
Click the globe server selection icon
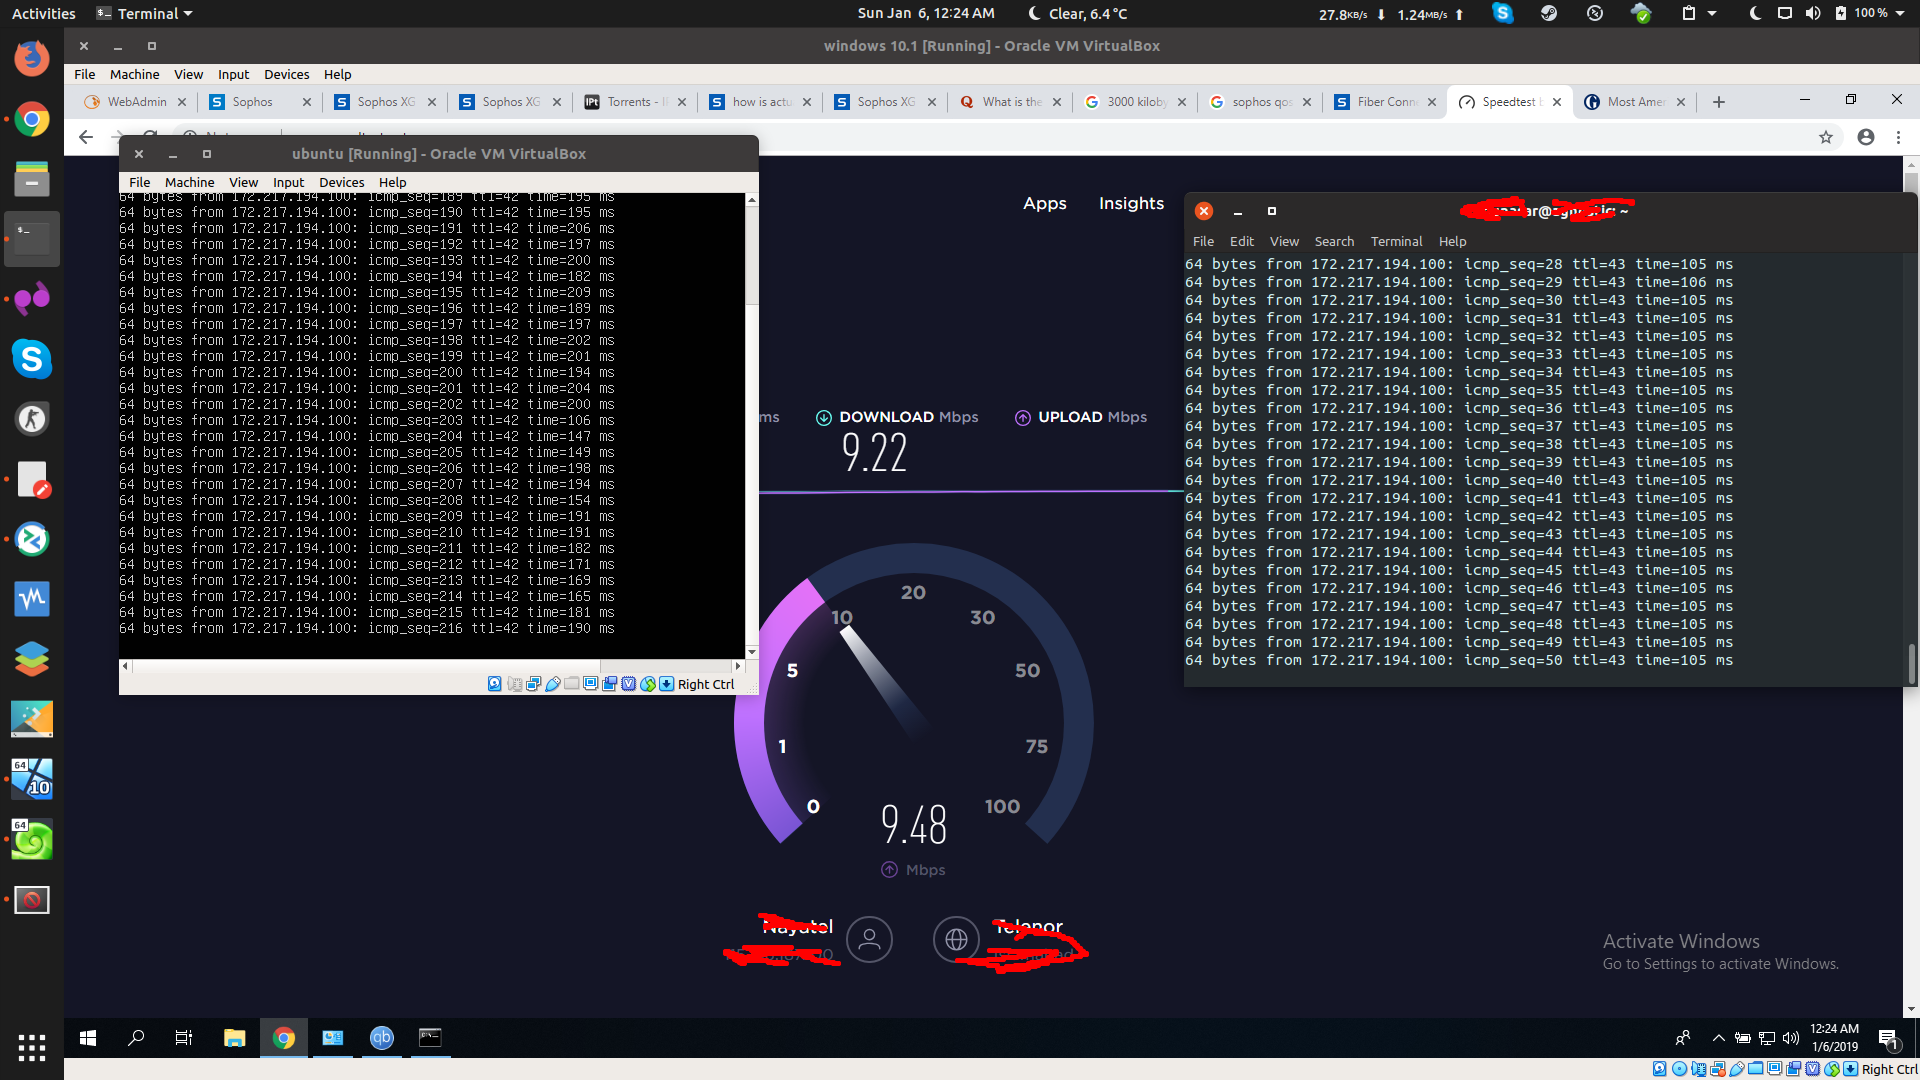coord(956,939)
